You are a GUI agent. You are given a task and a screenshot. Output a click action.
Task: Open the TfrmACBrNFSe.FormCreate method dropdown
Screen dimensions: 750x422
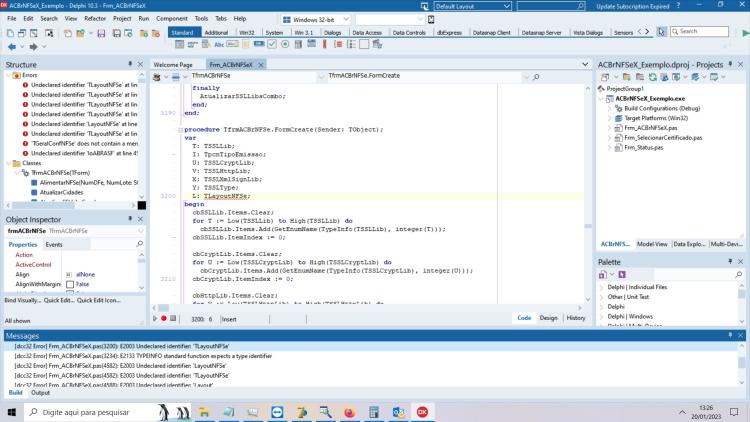click(x=526, y=76)
